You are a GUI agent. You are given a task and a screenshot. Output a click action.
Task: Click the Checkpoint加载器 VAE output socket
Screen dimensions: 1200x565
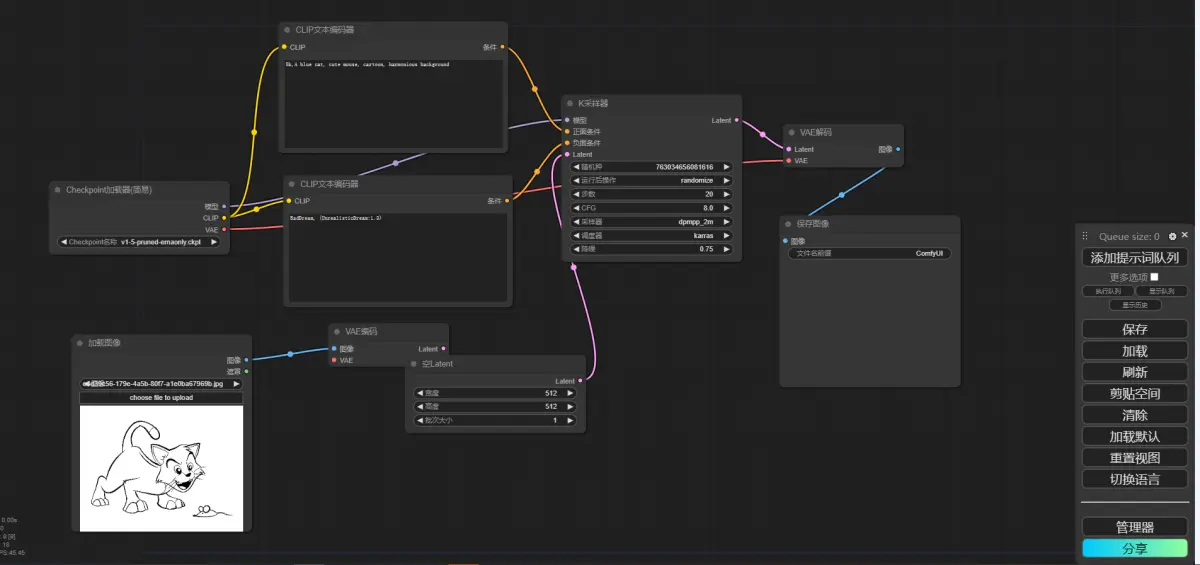(224, 229)
